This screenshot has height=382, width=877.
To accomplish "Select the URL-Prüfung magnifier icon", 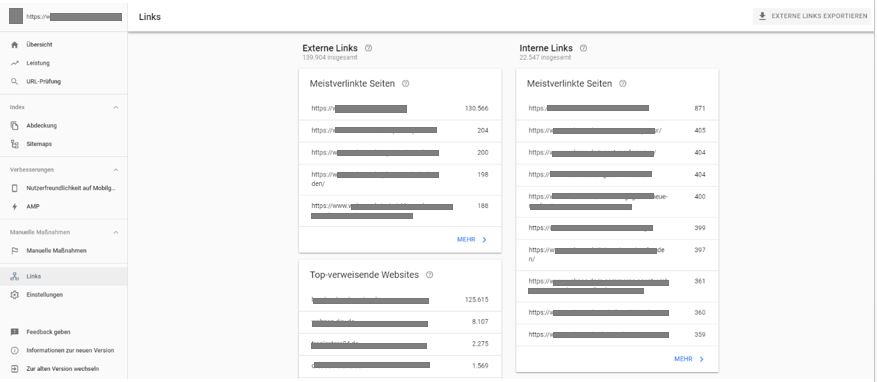I will point(15,82).
